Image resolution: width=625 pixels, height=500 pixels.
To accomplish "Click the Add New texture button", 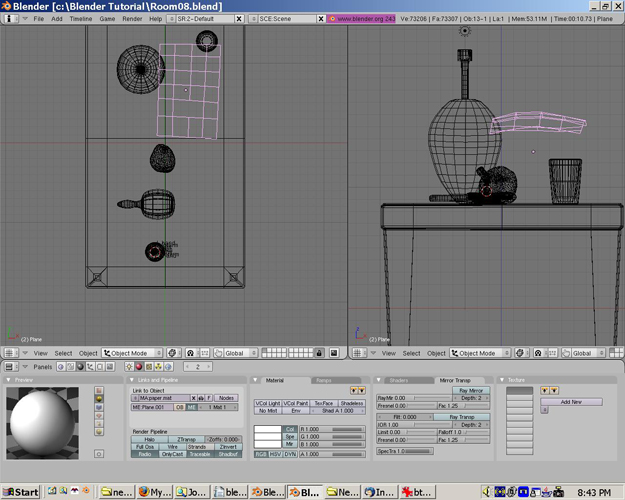I will click(x=570, y=401).
